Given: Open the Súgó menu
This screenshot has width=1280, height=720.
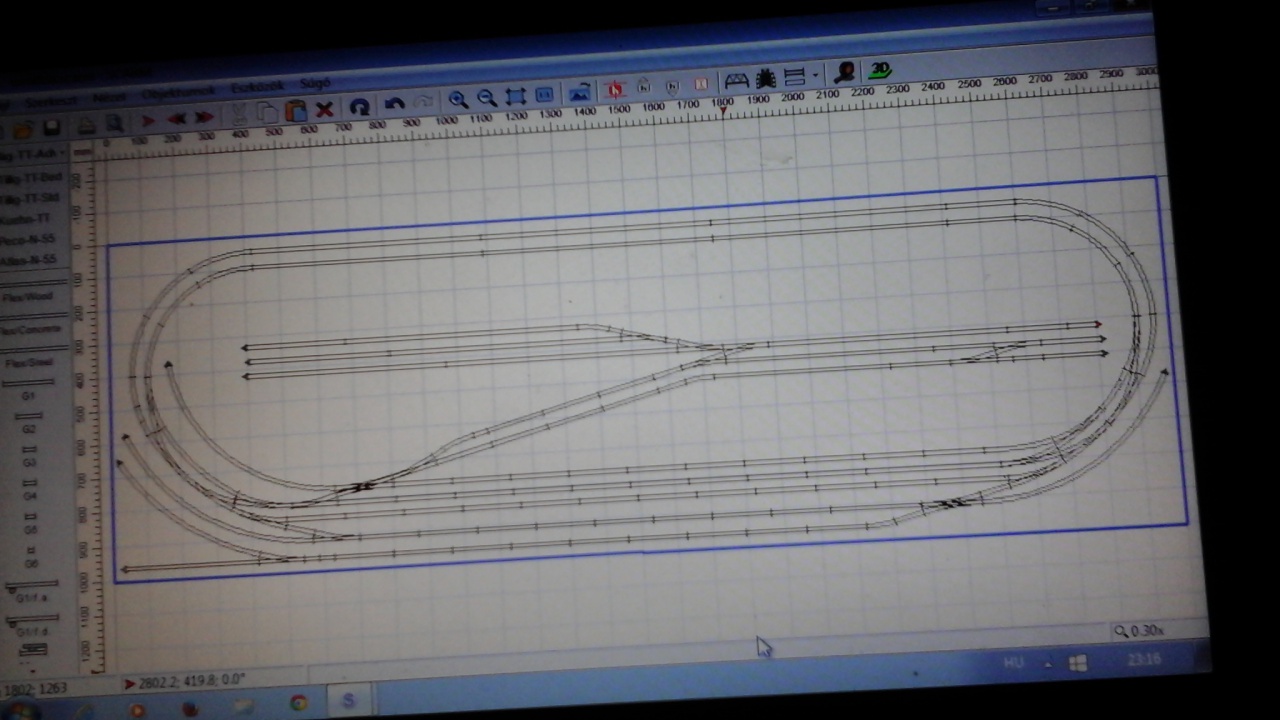Looking at the screenshot, I should click(x=315, y=84).
